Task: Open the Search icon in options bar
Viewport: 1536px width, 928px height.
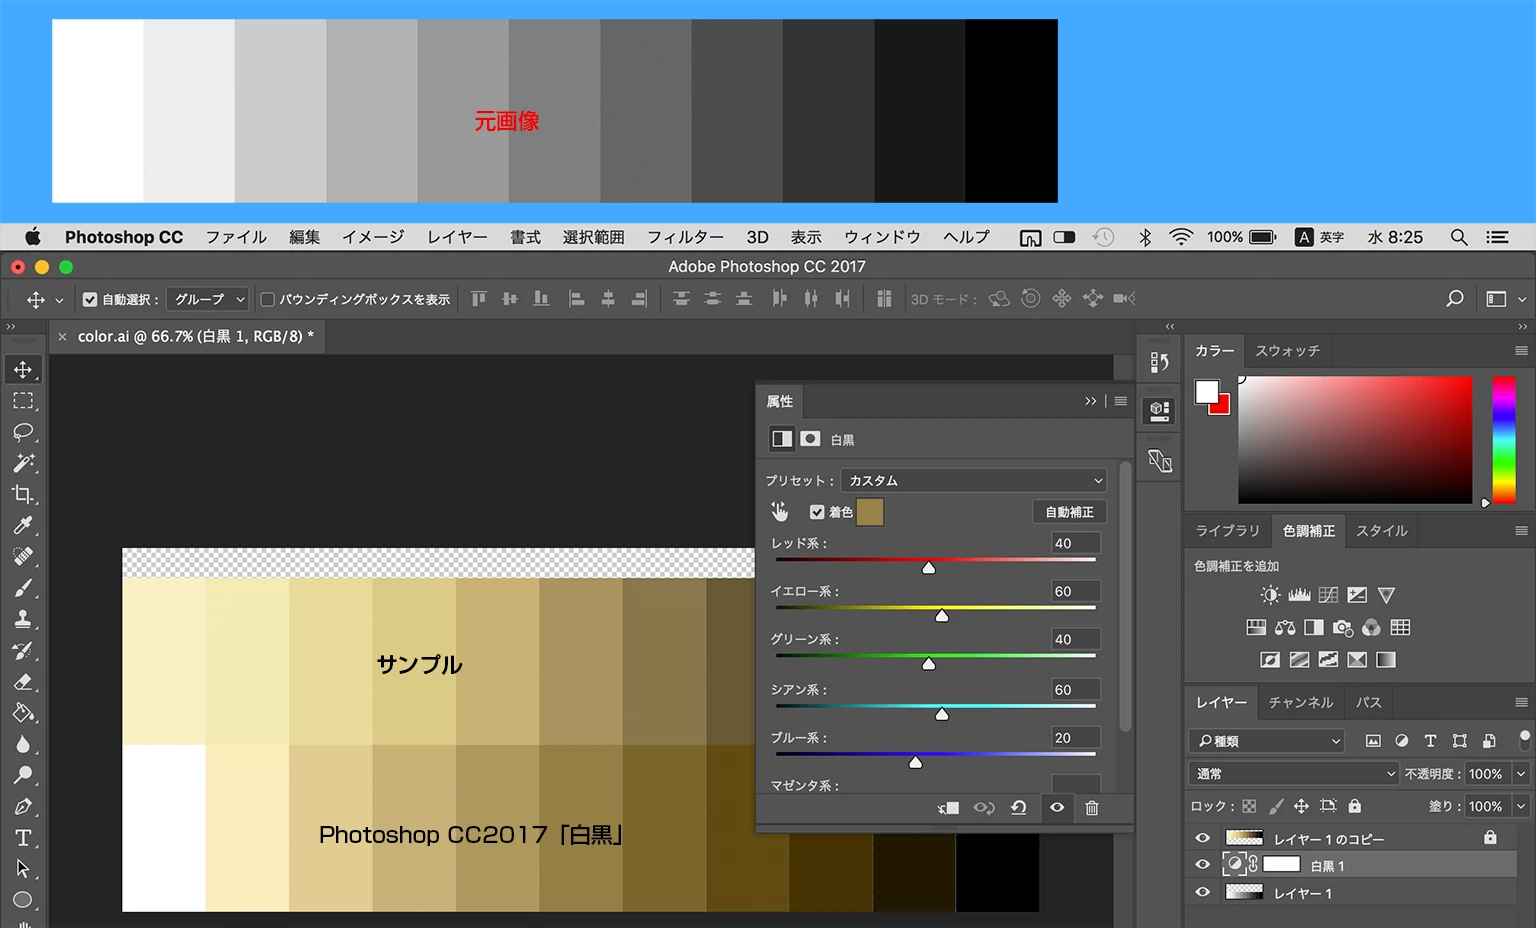Action: point(1455,299)
